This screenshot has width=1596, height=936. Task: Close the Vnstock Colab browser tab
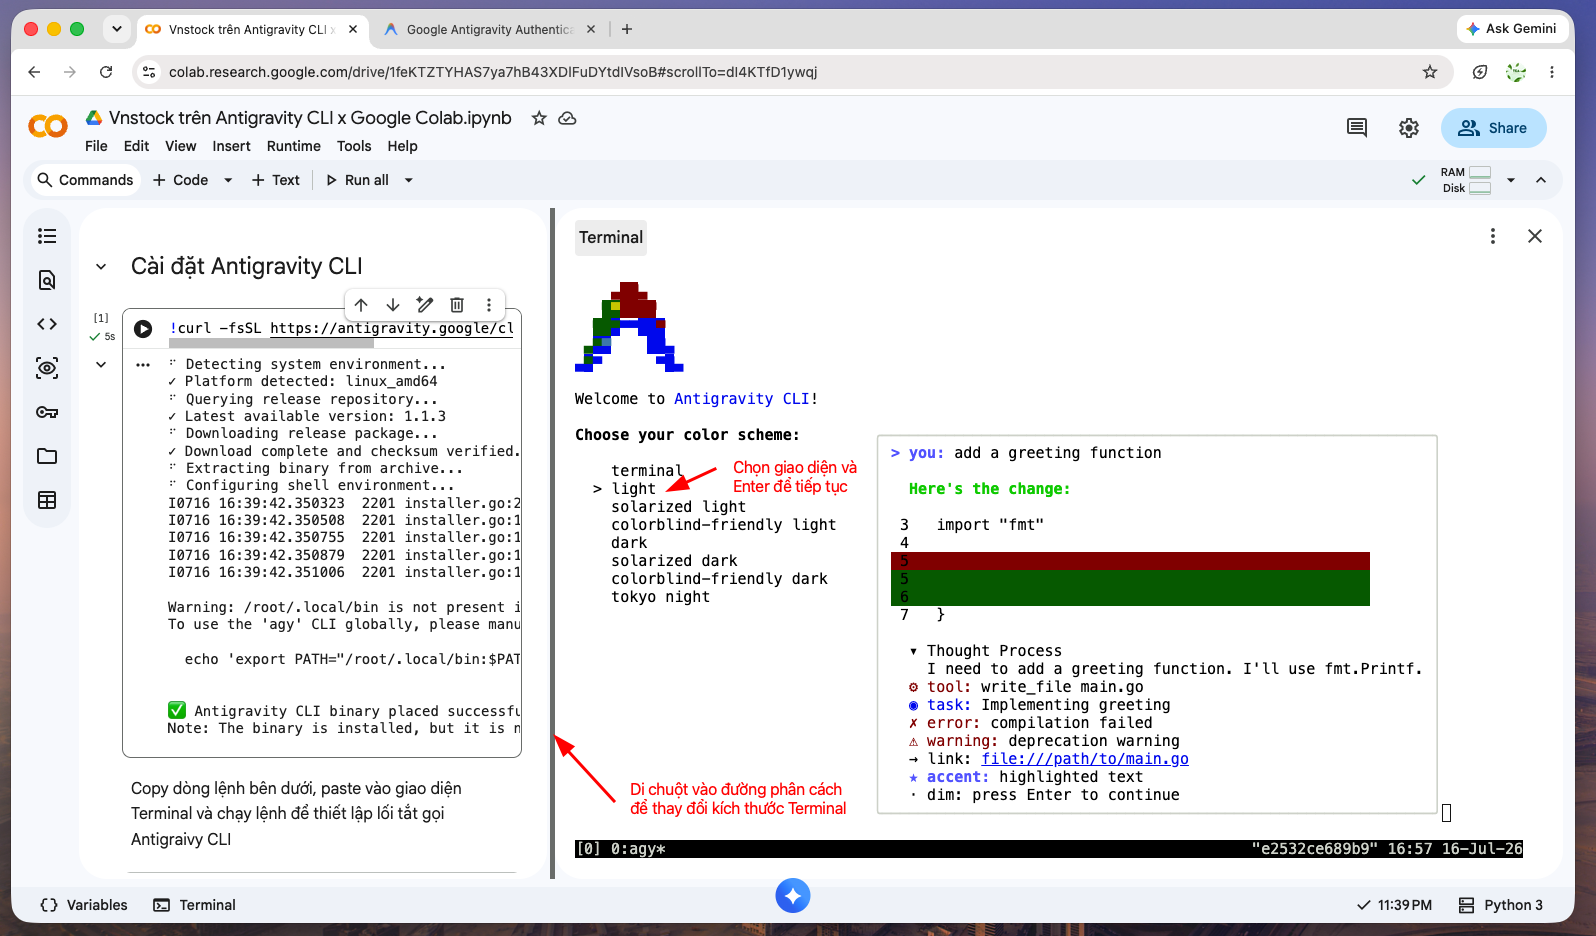(x=353, y=30)
